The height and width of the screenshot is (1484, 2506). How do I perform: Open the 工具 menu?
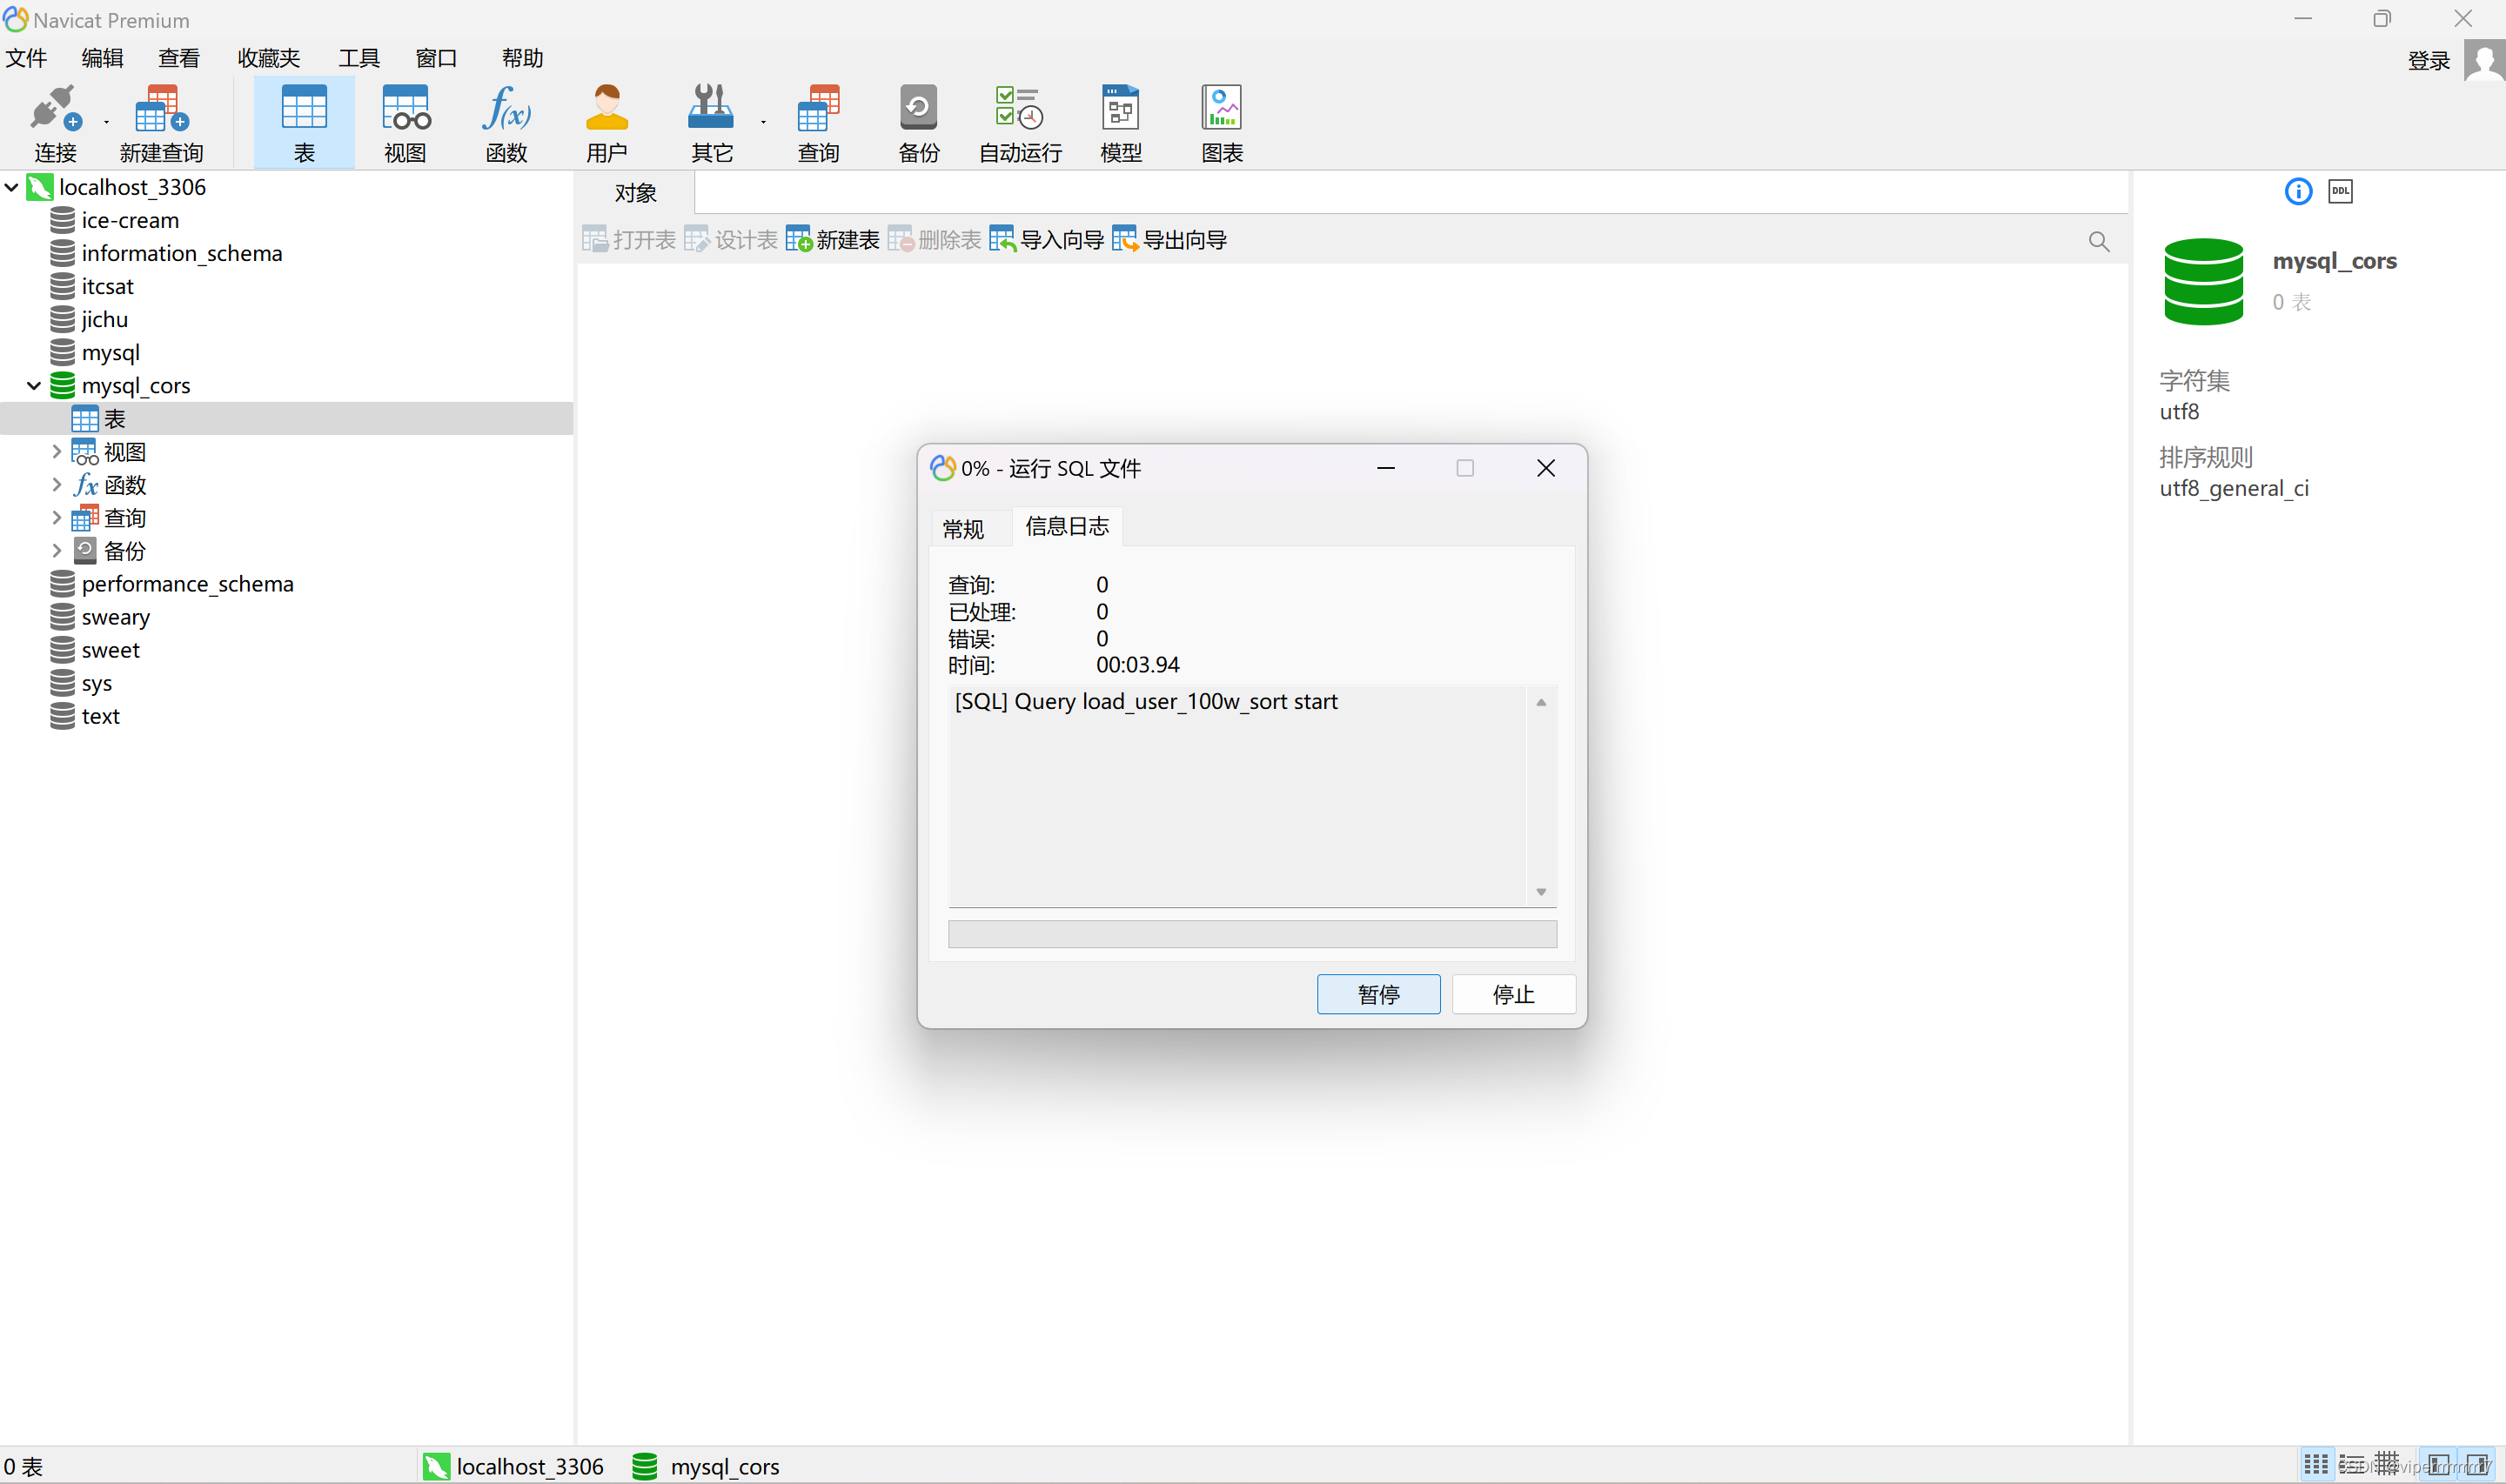click(358, 58)
